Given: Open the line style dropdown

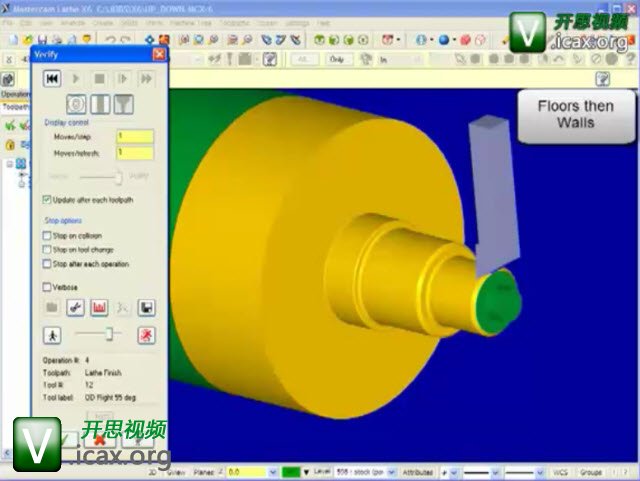Looking at the screenshot, I should [496, 472].
